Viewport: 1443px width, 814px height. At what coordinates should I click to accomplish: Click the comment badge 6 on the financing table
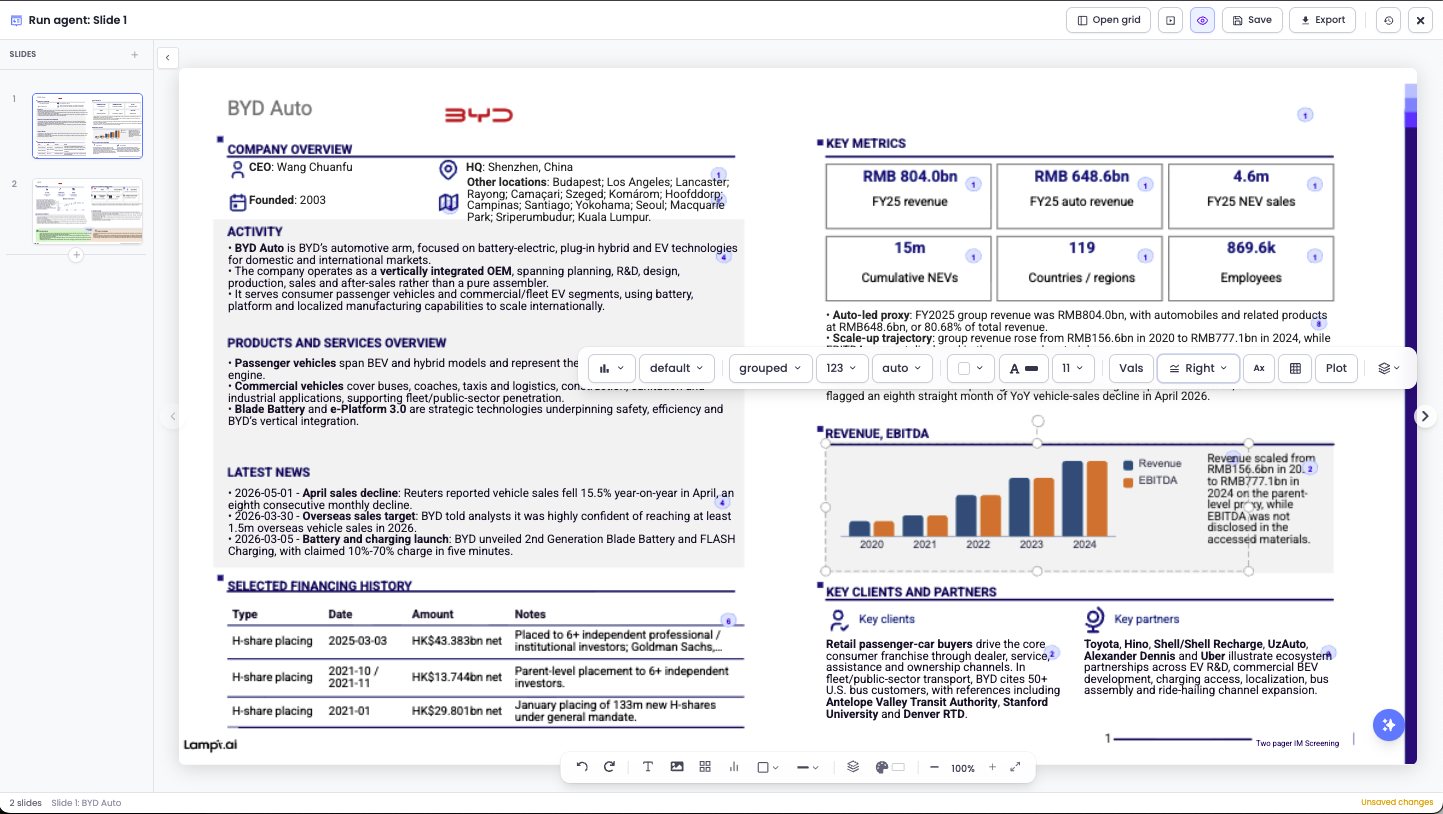click(728, 621)
